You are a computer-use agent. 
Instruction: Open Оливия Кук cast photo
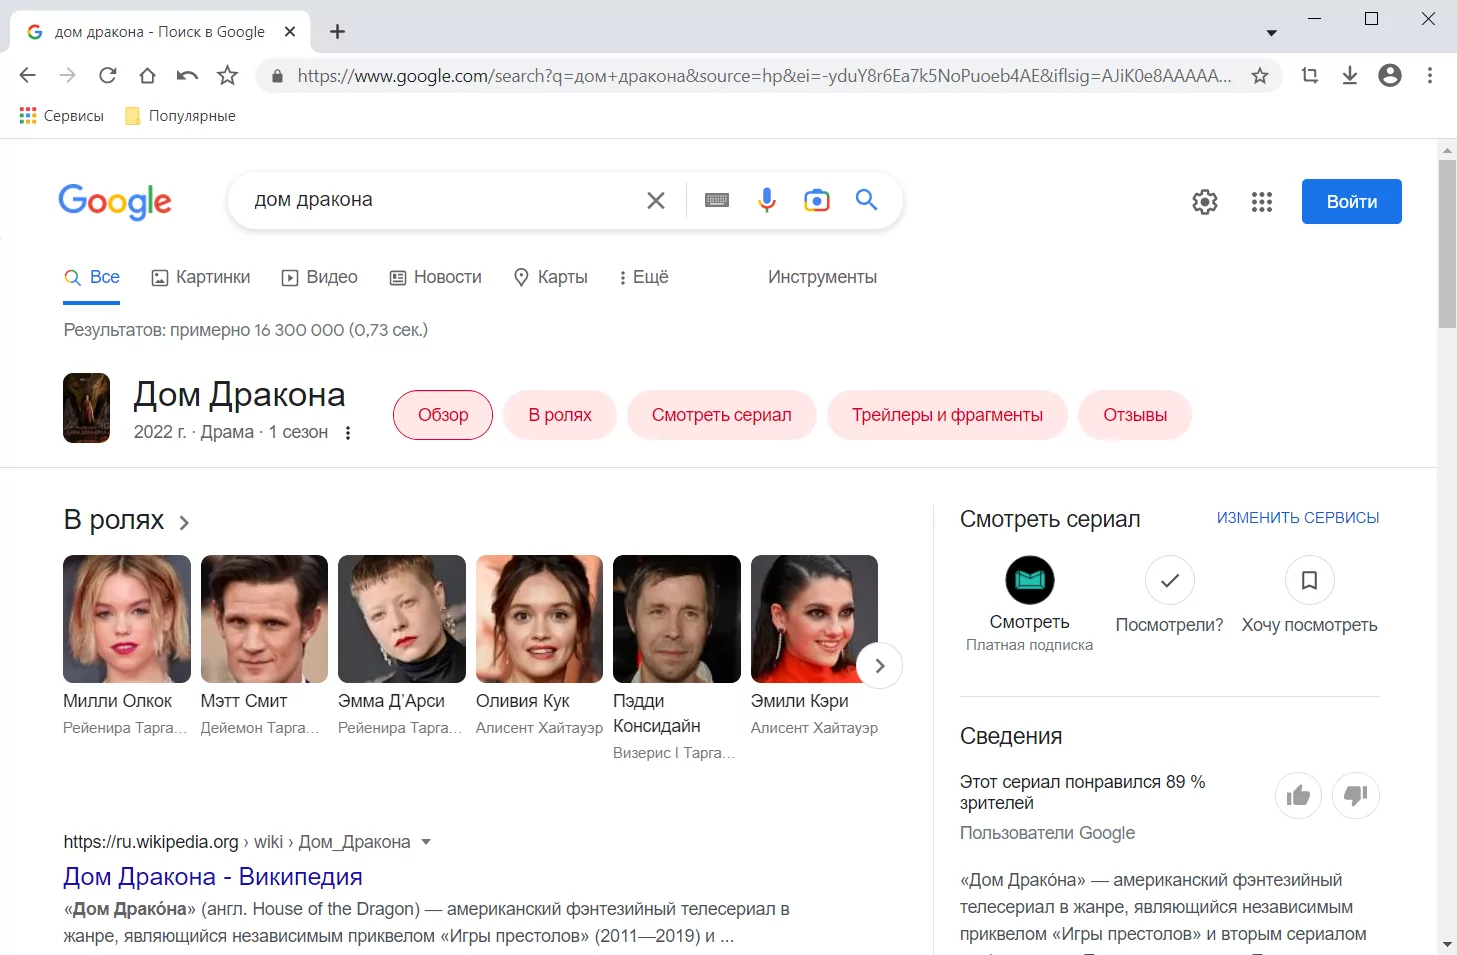(x=539, y=619)
